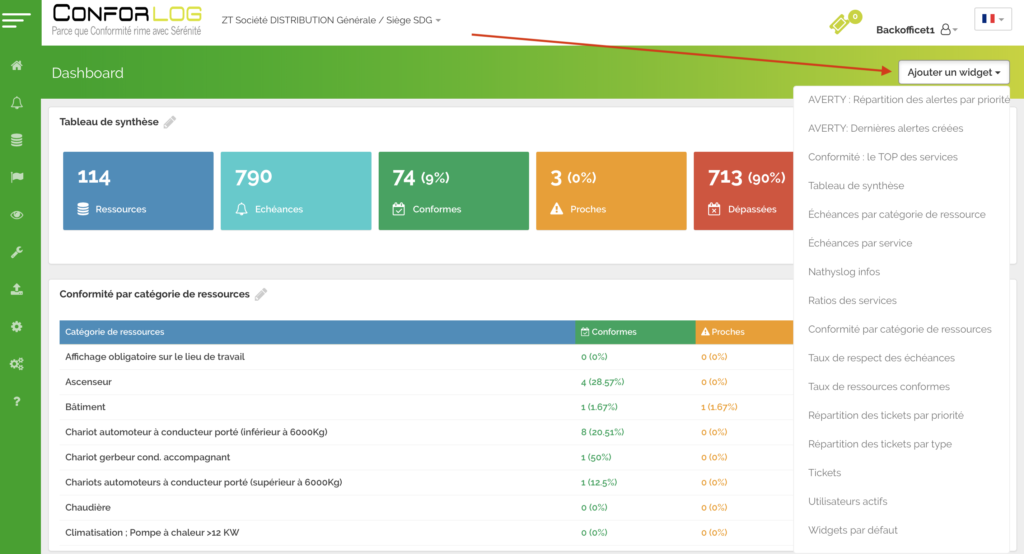This screenshot has width=1024, height=554.
Task: Open the hamburger menu at top left
Action: coord(17,19)
